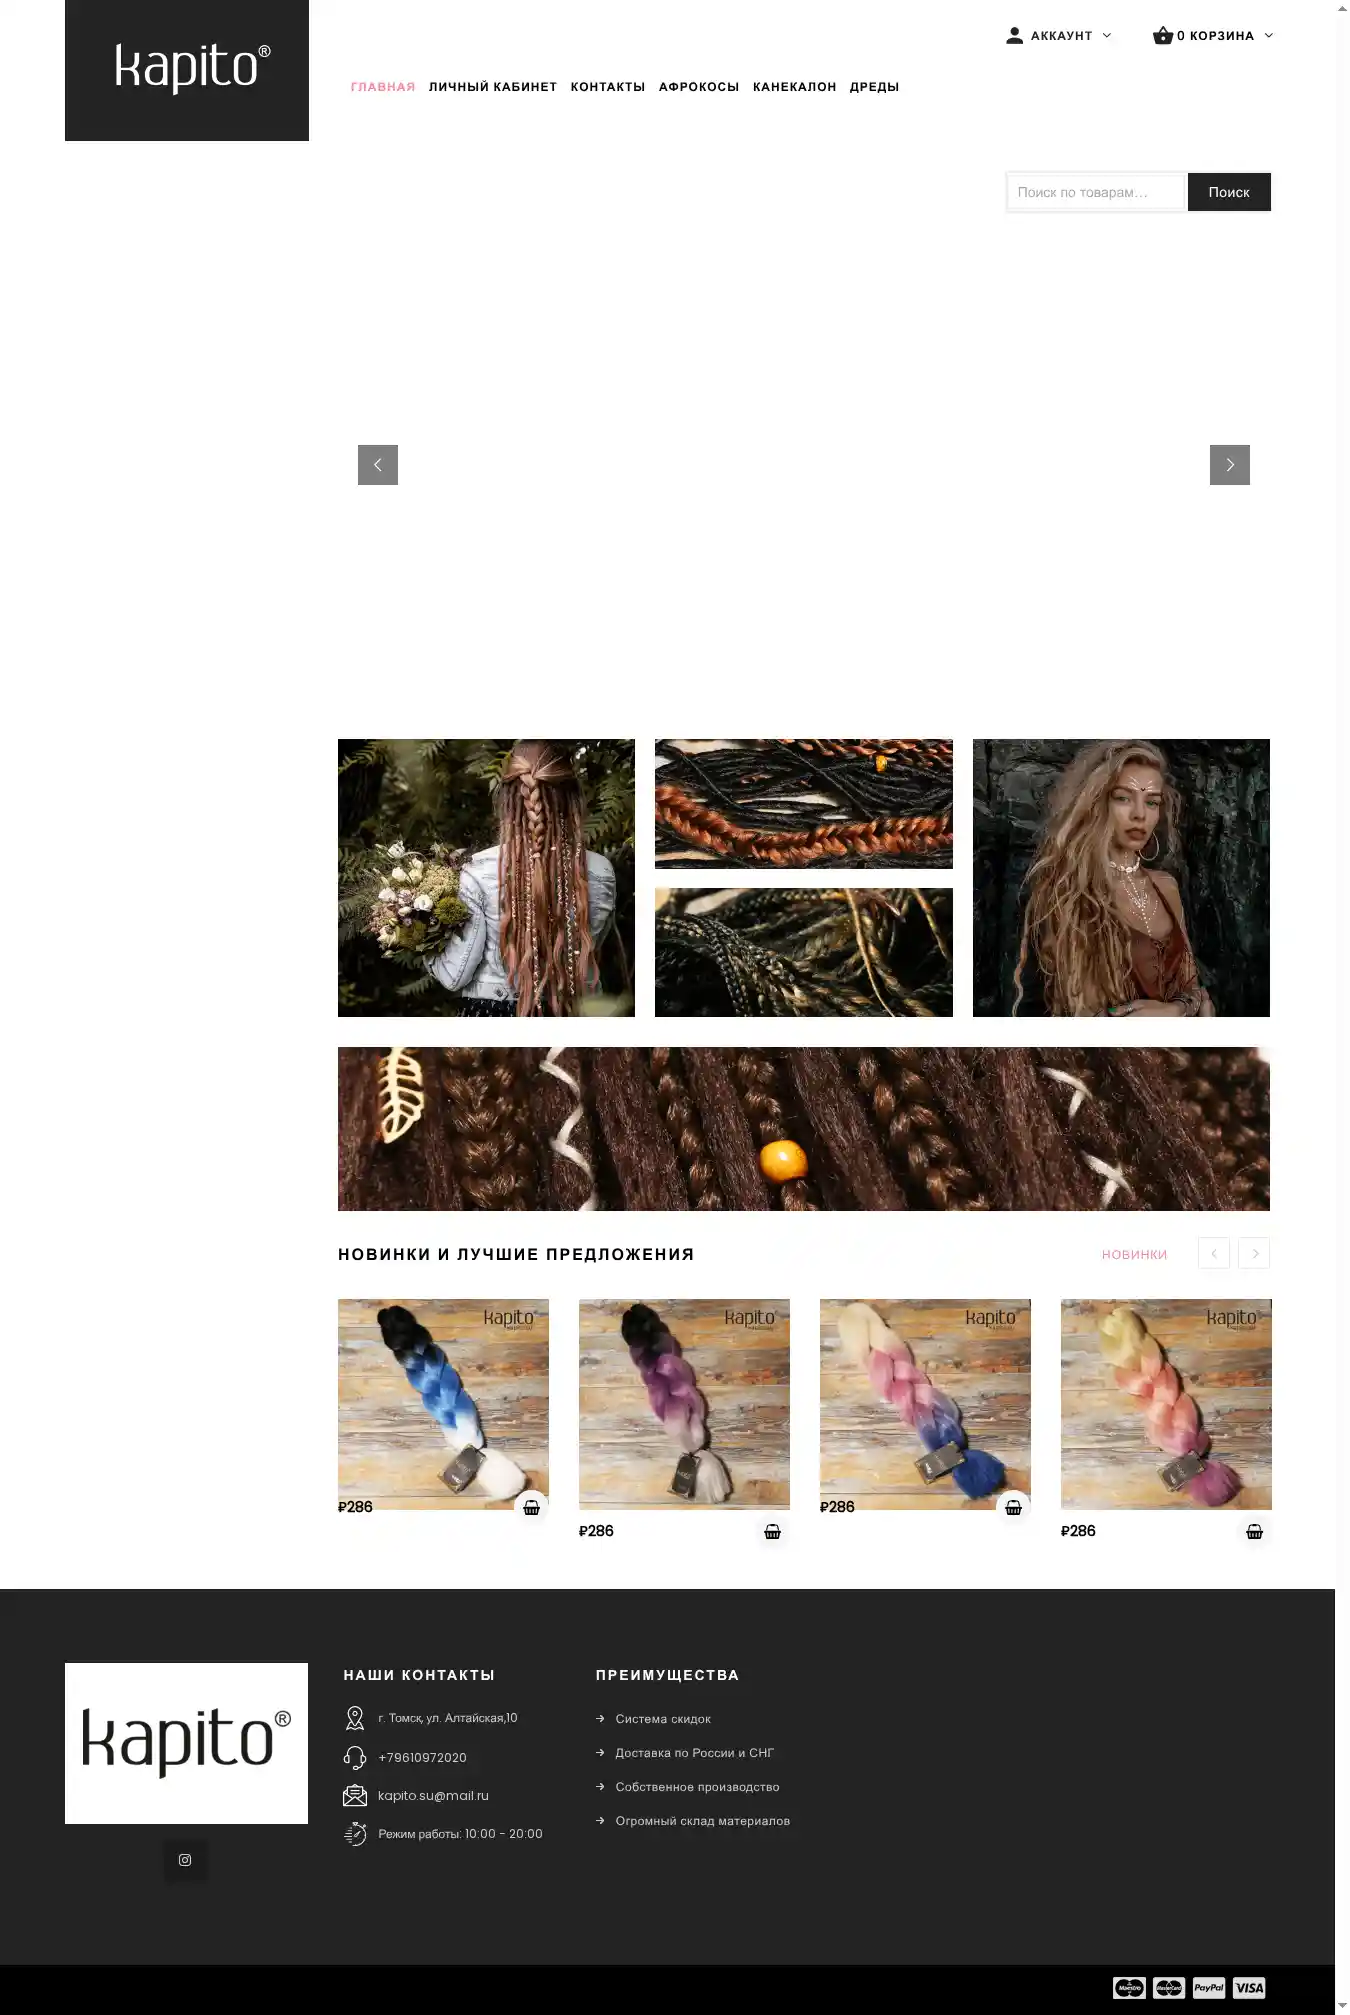
Task: Select the Новинки tab
Action: click(1134, 1254)
